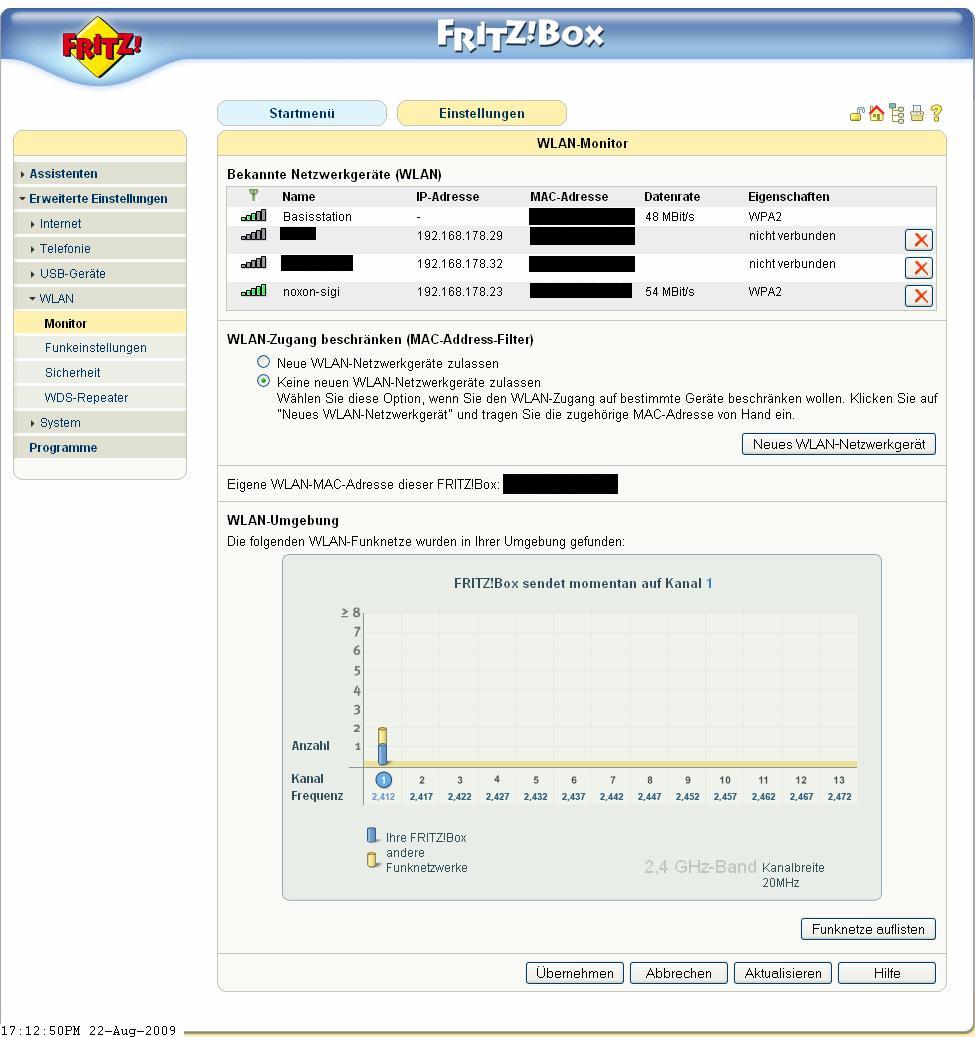Click the IP-Adresse column header

pos(447,196)
